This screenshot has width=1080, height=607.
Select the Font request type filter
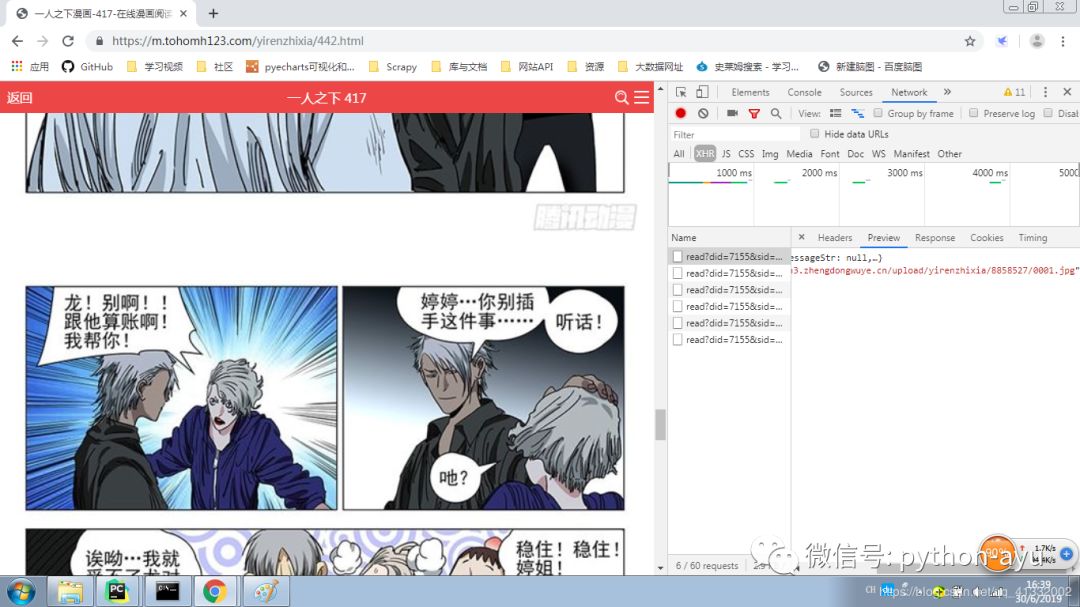830,154
